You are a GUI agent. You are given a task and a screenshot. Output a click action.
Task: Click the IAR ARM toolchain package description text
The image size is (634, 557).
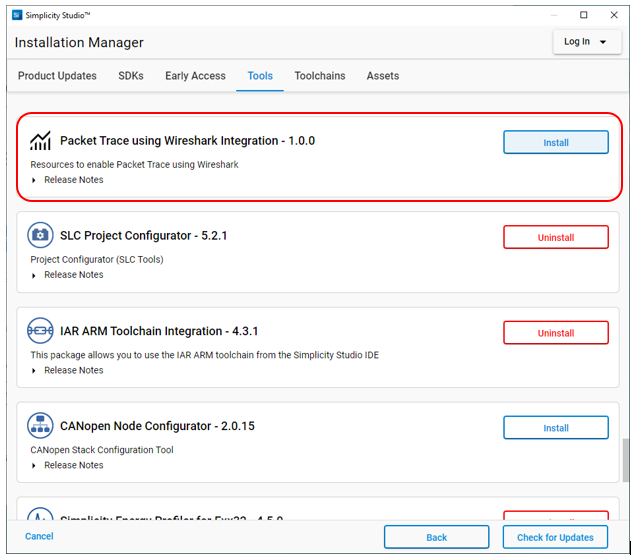[x=205, y=355]
